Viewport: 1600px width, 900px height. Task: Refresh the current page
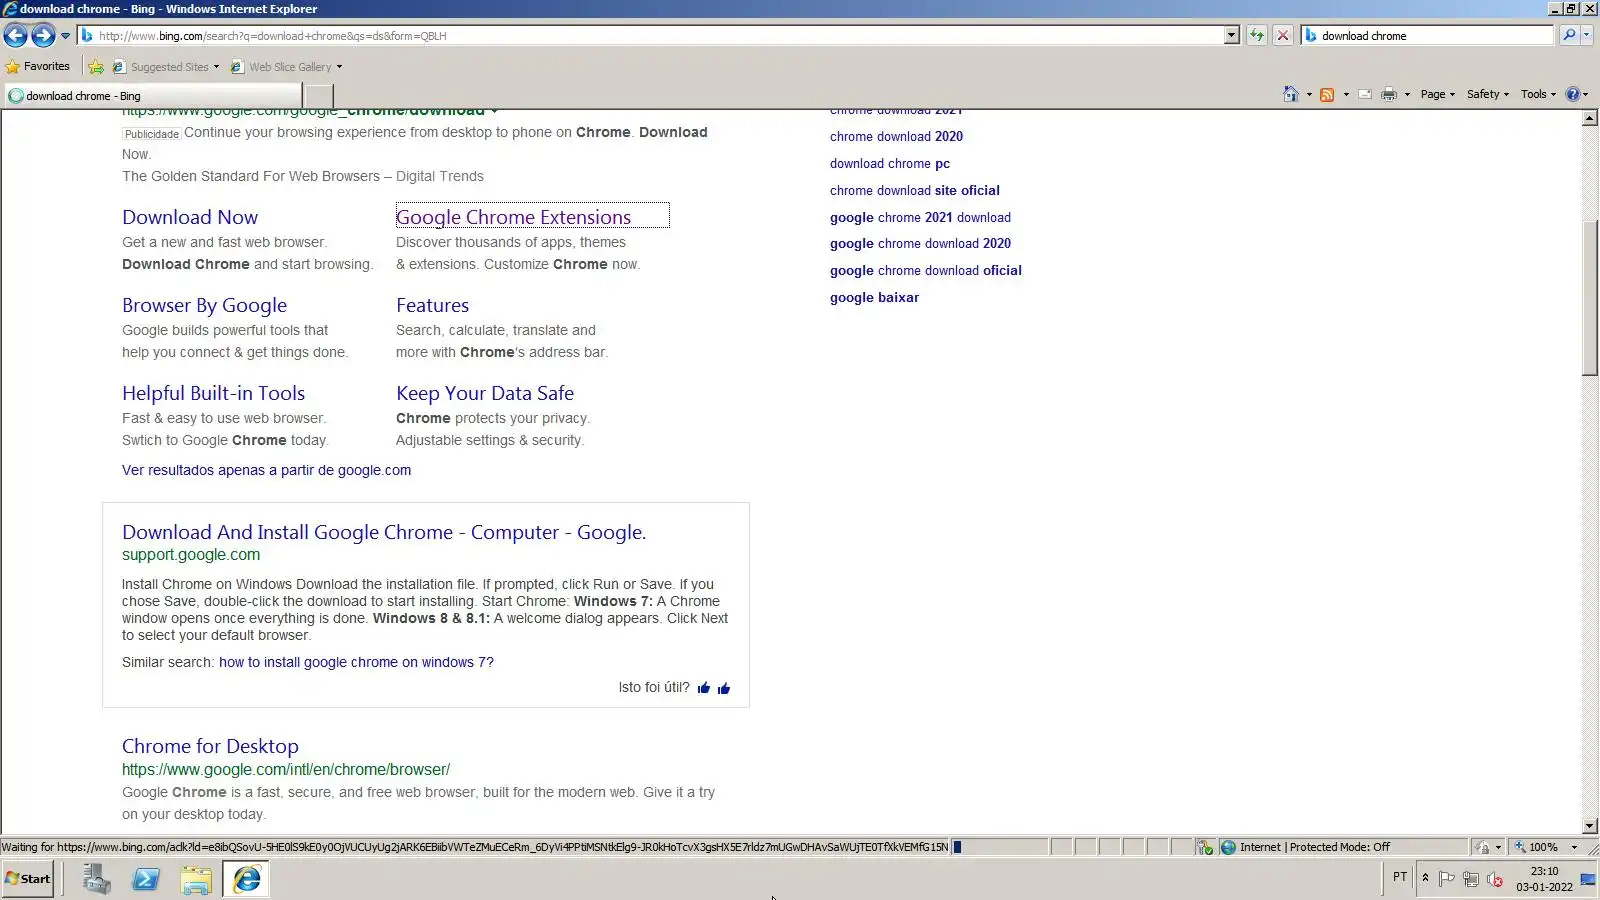[x=1257, y=36]
